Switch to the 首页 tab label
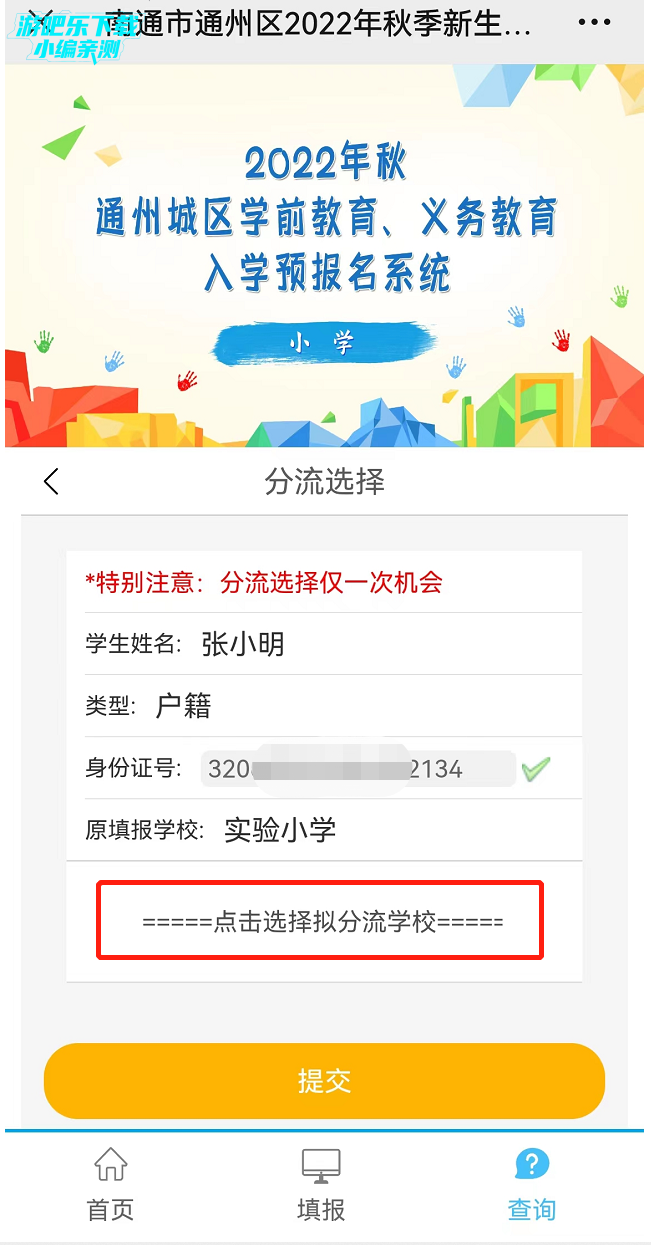 coord(110,1209)
